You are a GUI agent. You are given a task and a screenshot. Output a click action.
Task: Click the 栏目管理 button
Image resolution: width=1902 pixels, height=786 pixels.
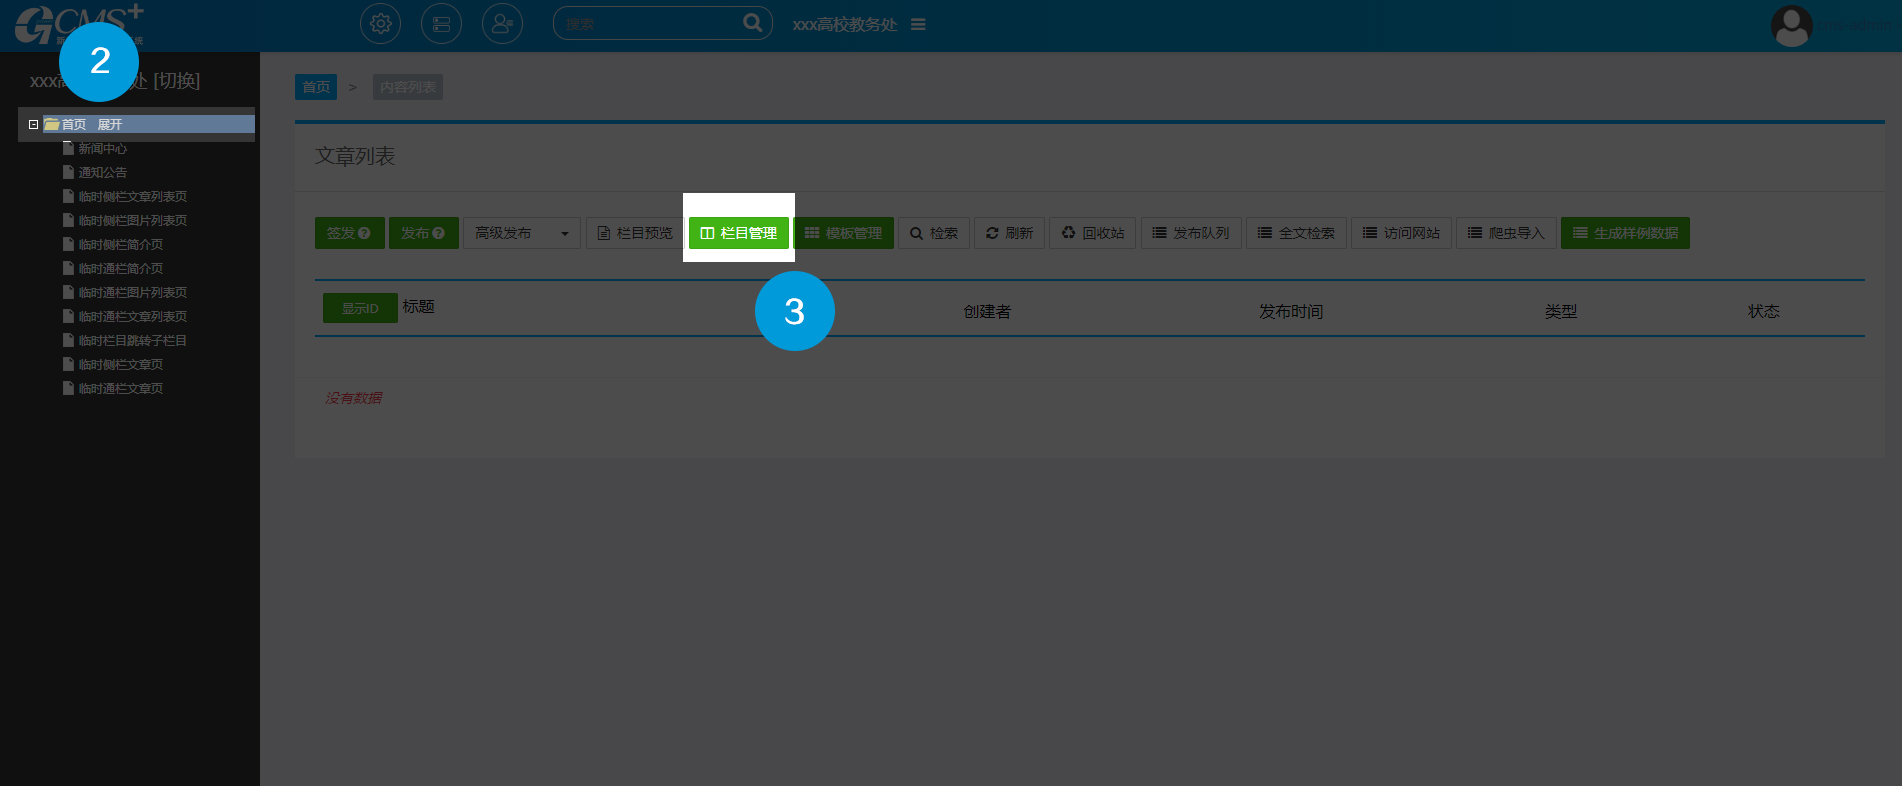click(739, 233)
